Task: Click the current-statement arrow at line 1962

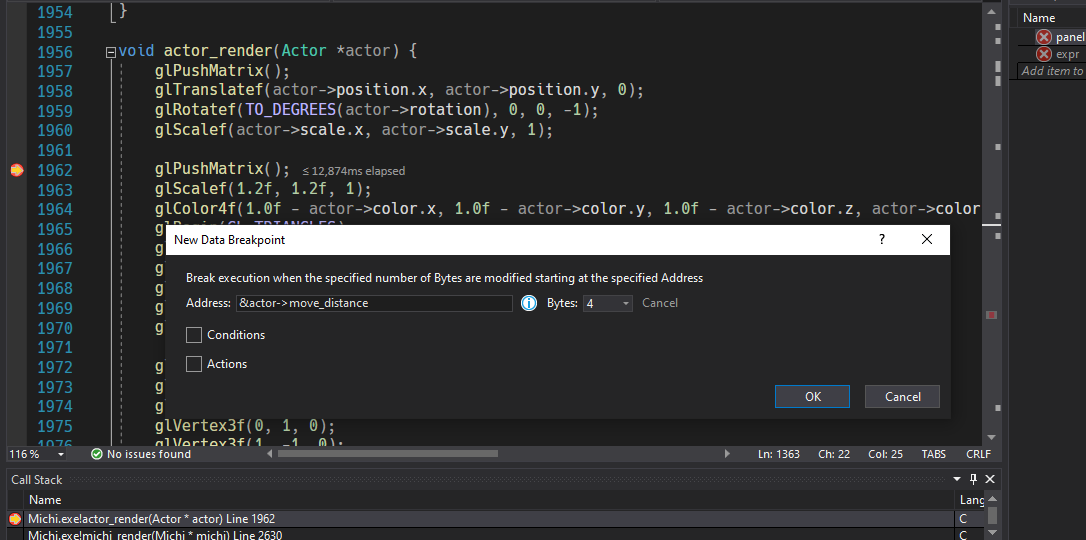Action: [17, 170]
